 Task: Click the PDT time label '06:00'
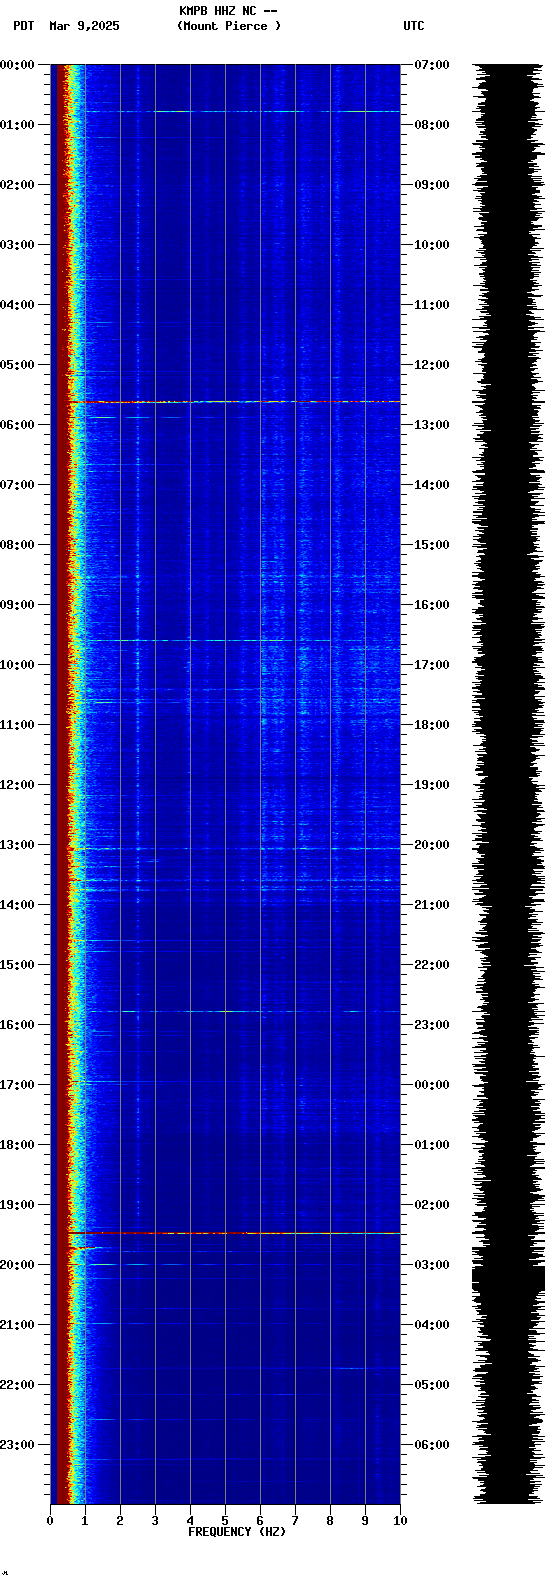(x=17, y=425)
